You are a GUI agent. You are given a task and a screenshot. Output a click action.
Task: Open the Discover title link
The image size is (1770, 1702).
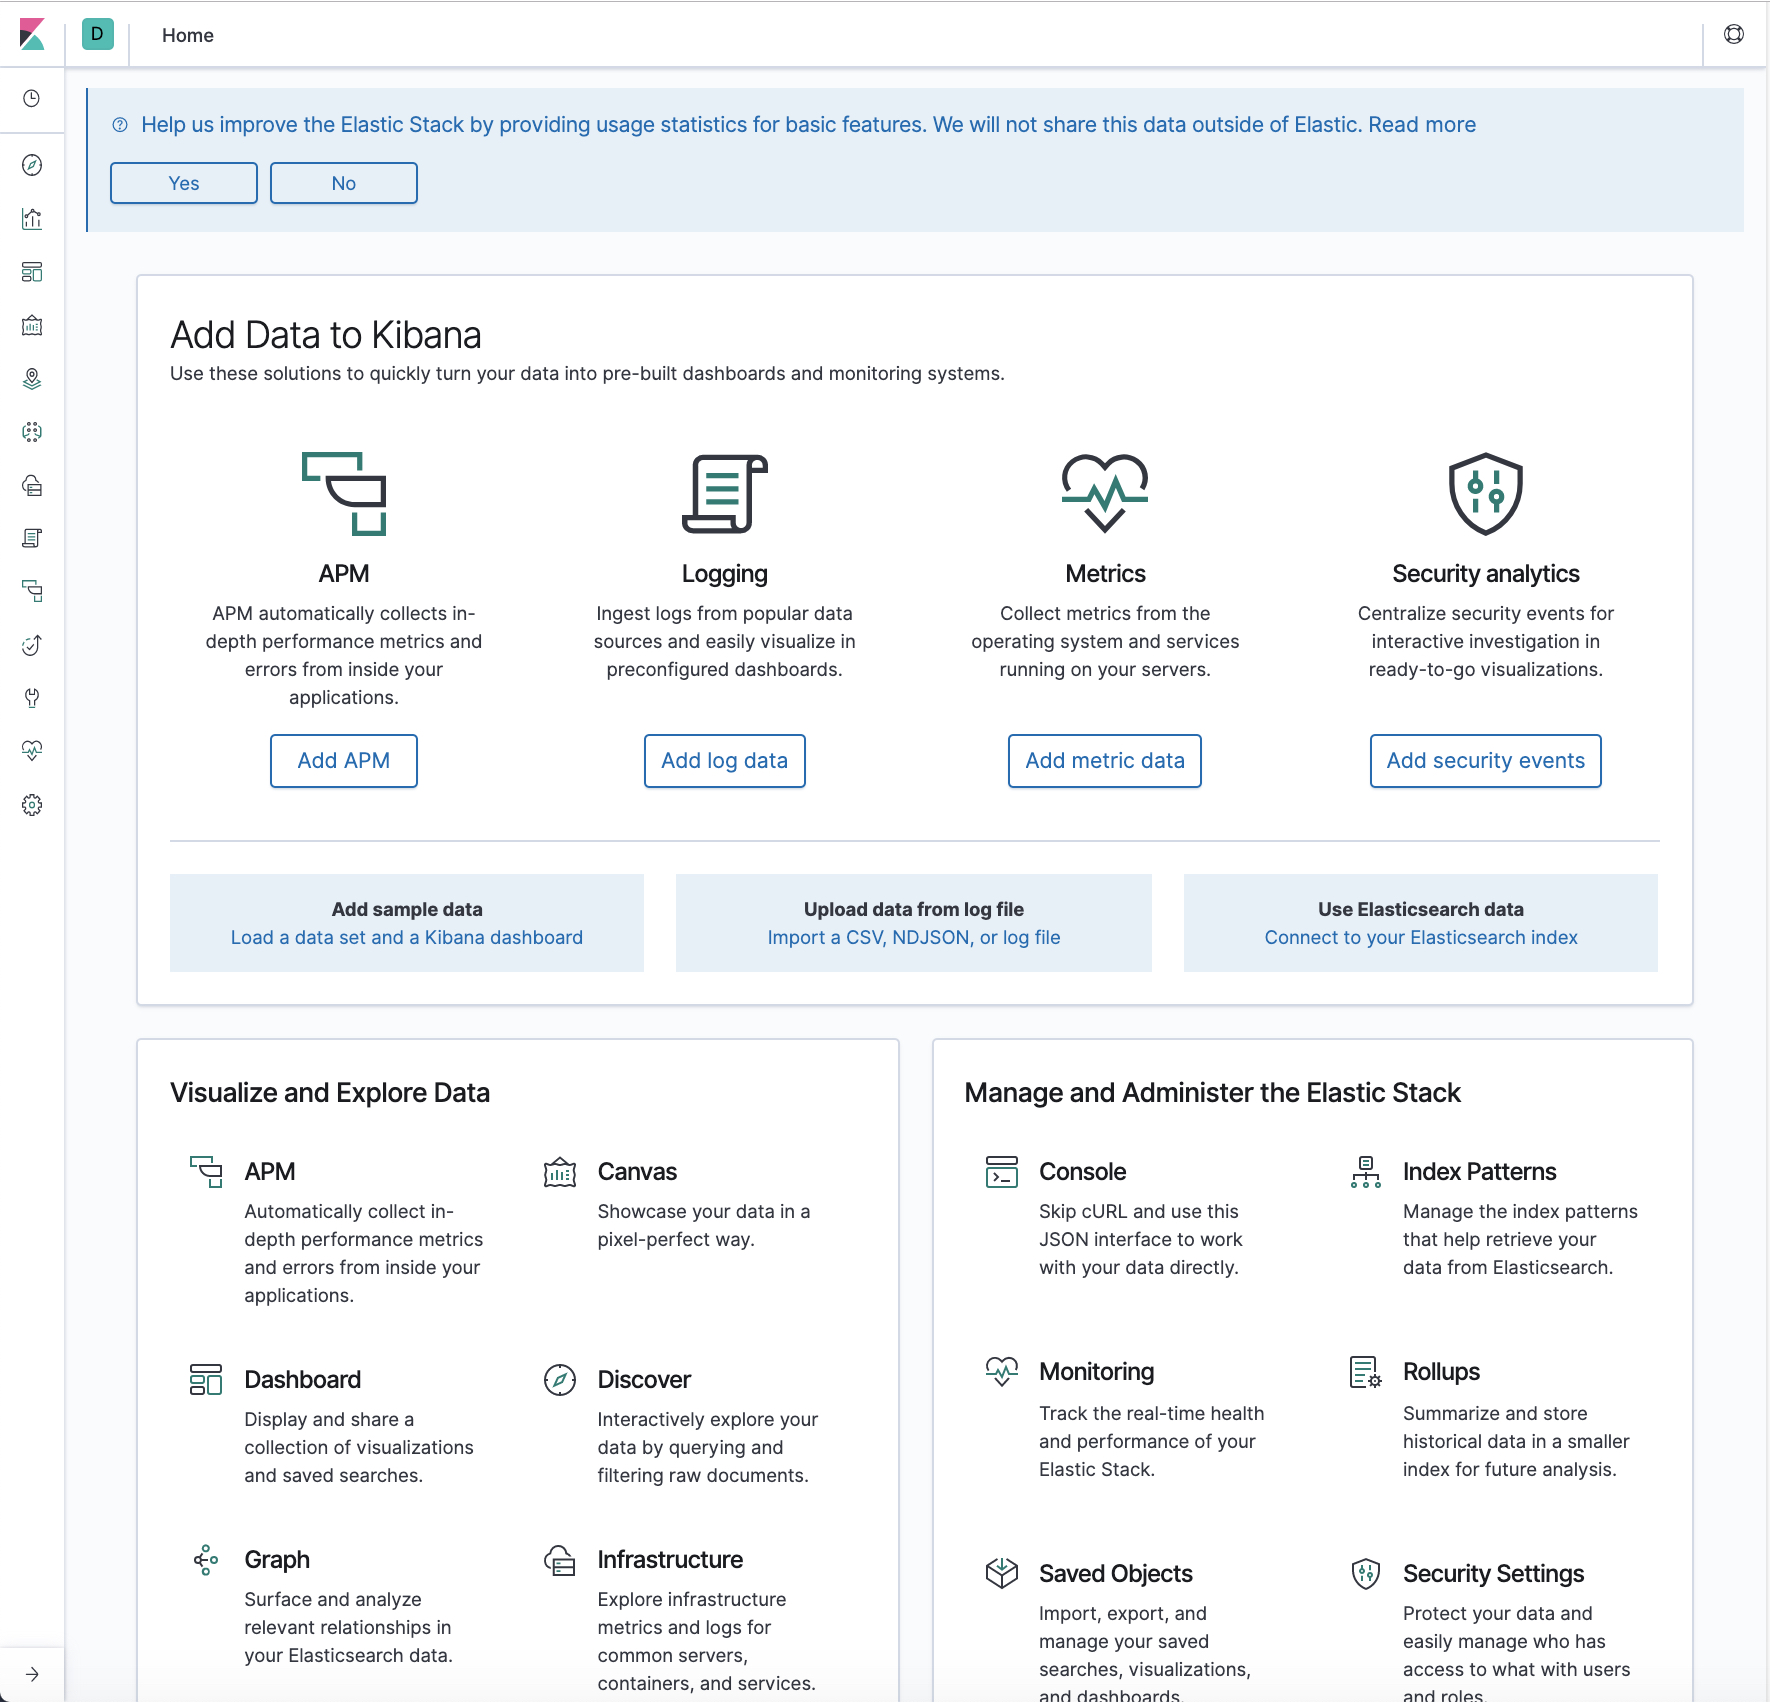pos(644,1380)
